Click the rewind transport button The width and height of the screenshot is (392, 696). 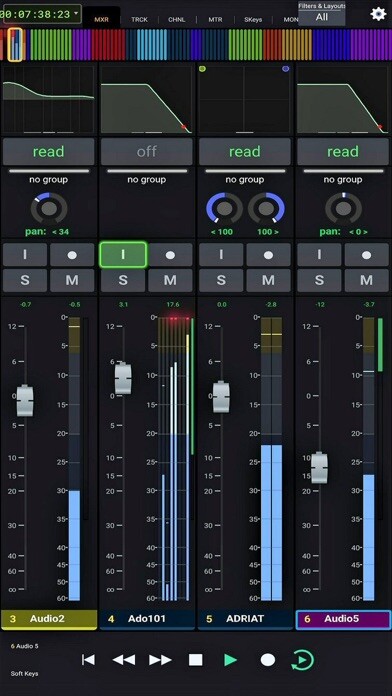pos(124,660)
